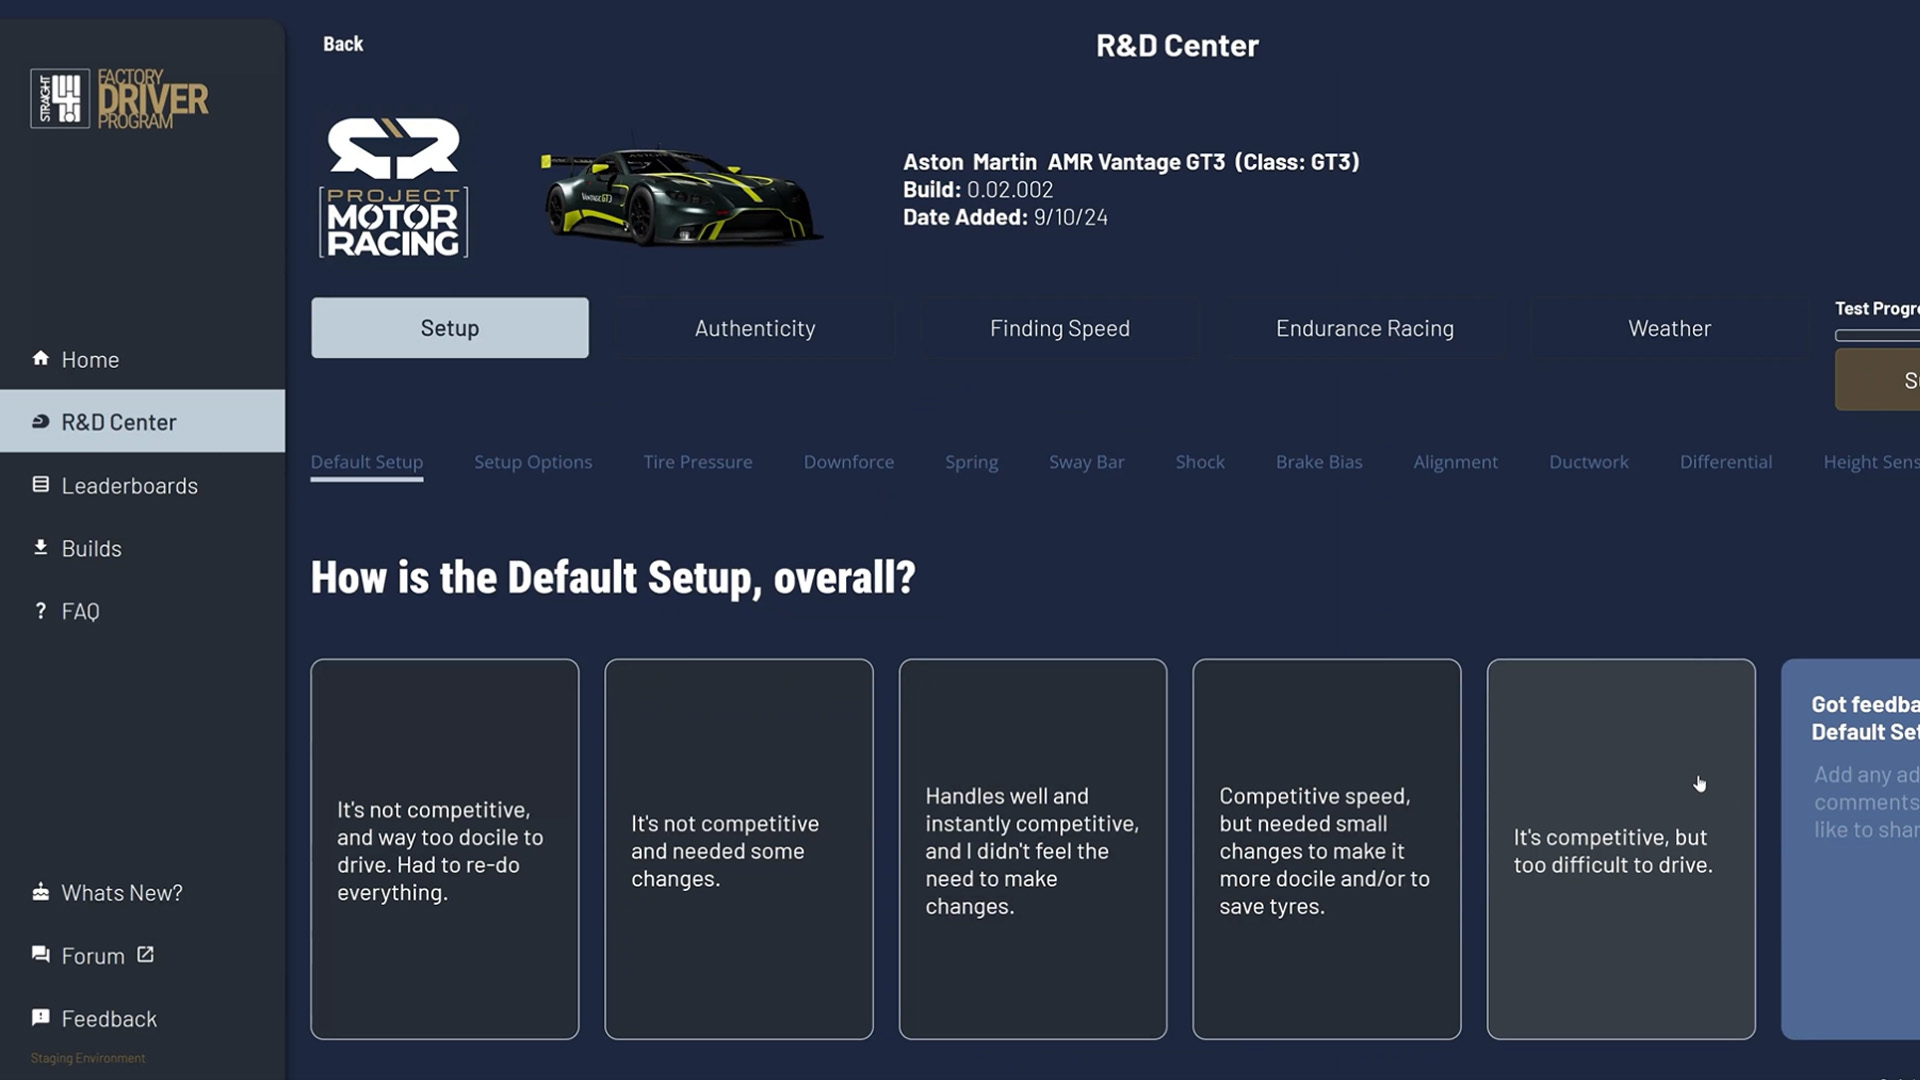Screen dimensions: 1920x1080
Task: Open the Brake Bias sub-tab
Action: pos(1319,462)
